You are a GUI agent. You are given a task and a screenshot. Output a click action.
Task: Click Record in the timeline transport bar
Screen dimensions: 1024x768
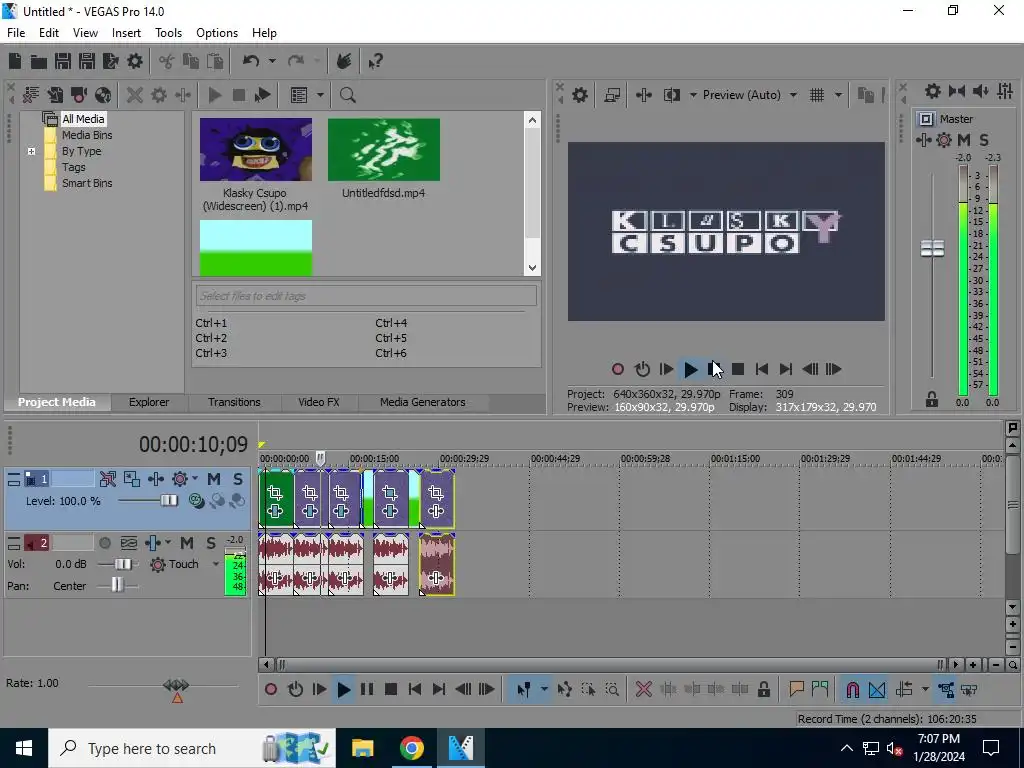point(271,690)
